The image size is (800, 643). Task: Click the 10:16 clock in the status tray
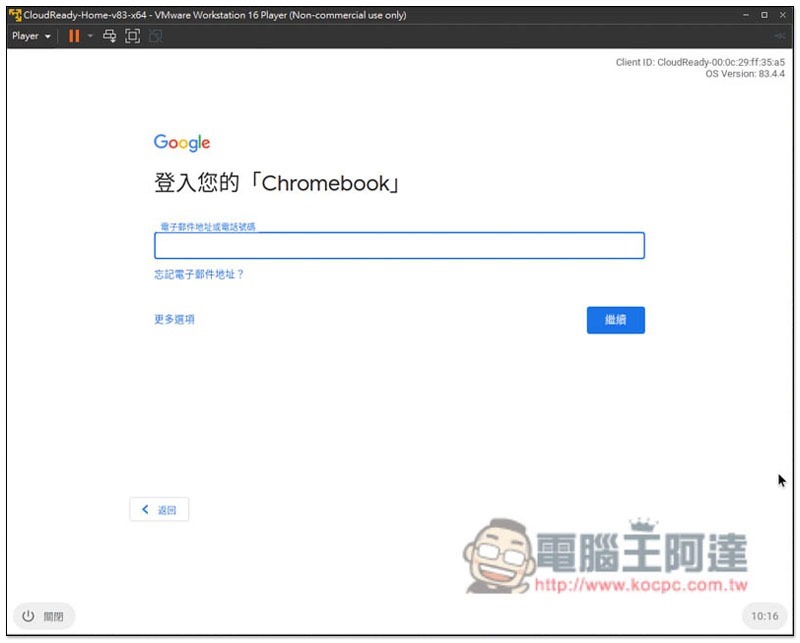click(x=765, y=616)
